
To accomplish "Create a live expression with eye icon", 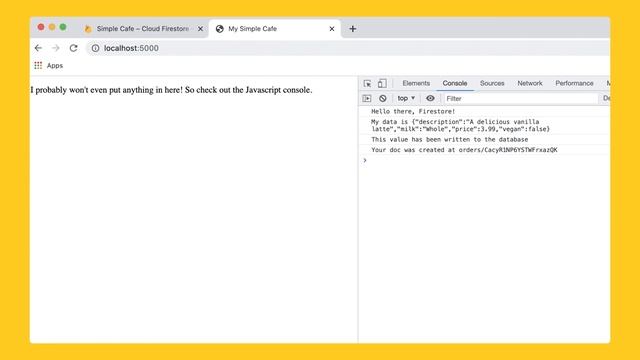I will tap(430, 98).
